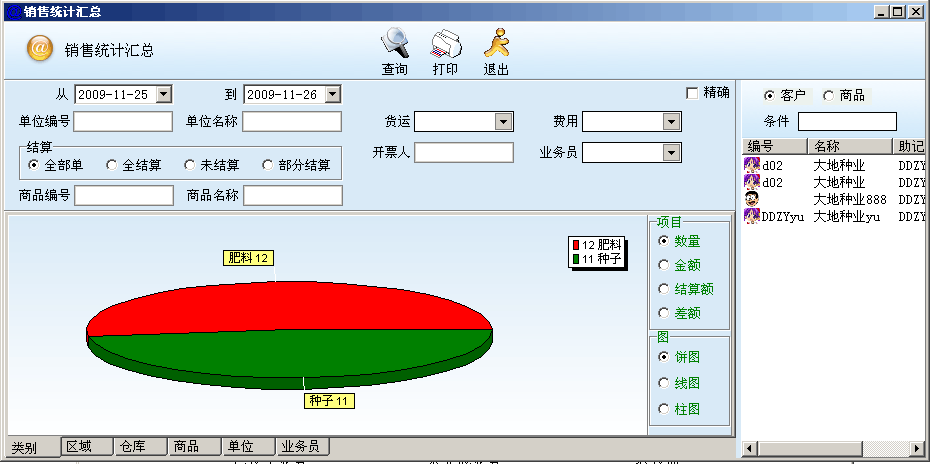The width and height of the screenshot is (930, 464).
Task: Click the 种子 11 chart label
Action: [x=329, y=401]
